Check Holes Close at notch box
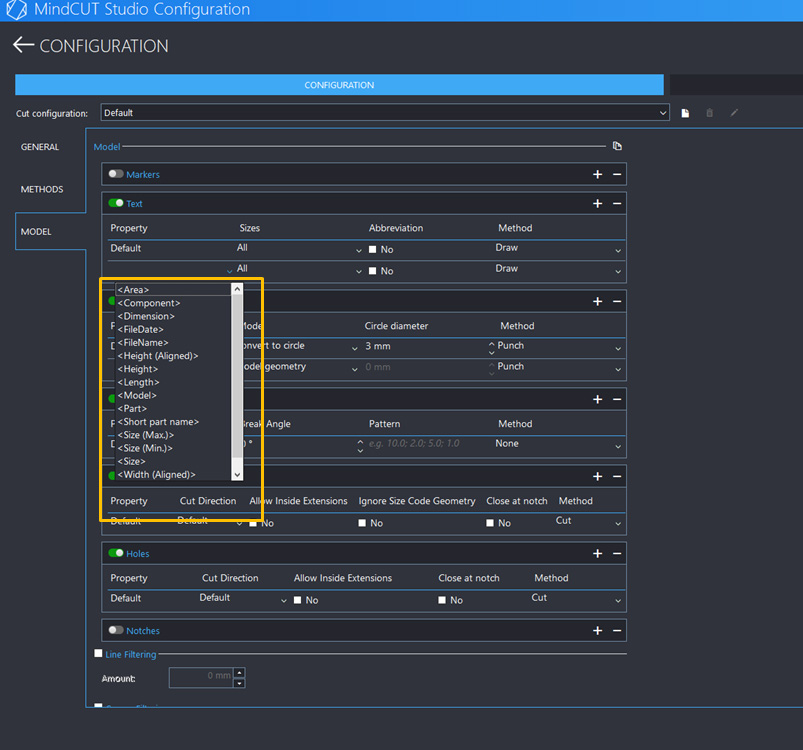 (441, 600)
